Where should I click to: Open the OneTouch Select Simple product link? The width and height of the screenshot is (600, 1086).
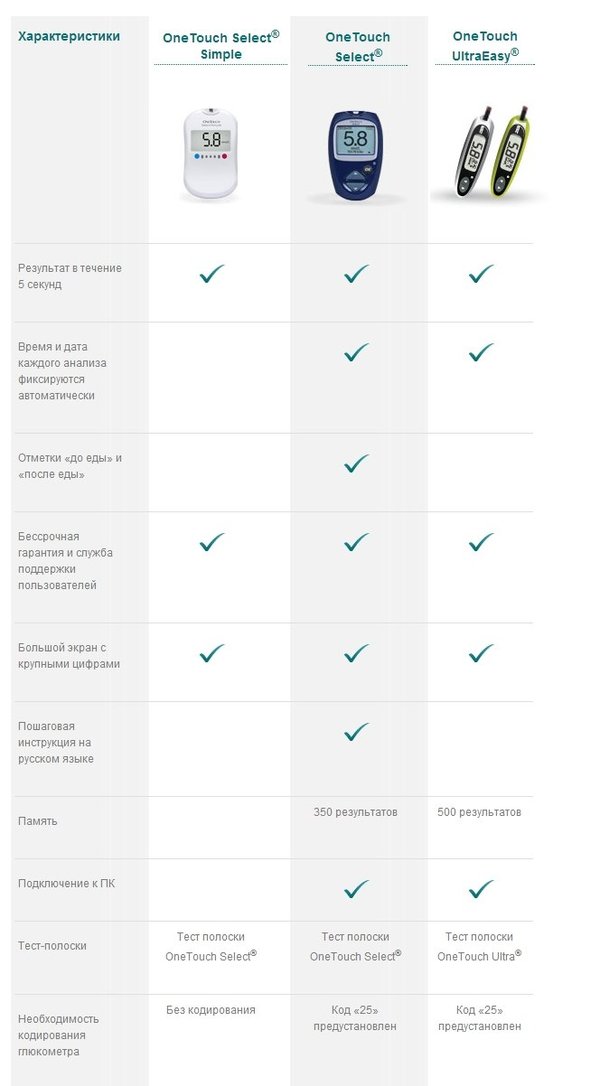pyautogui.click(x=221, y=46)
